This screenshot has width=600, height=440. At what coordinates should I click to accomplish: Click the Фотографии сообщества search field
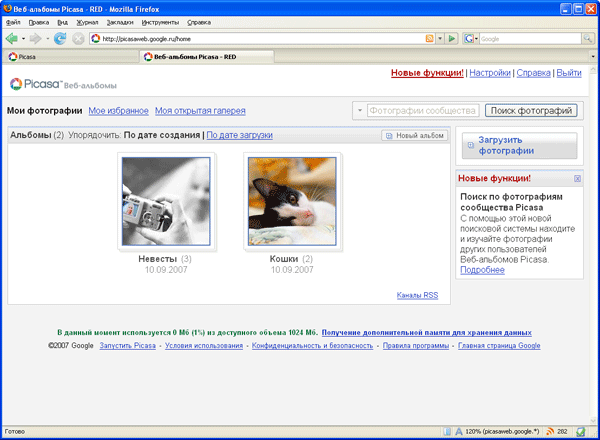(x=423, y=111)
